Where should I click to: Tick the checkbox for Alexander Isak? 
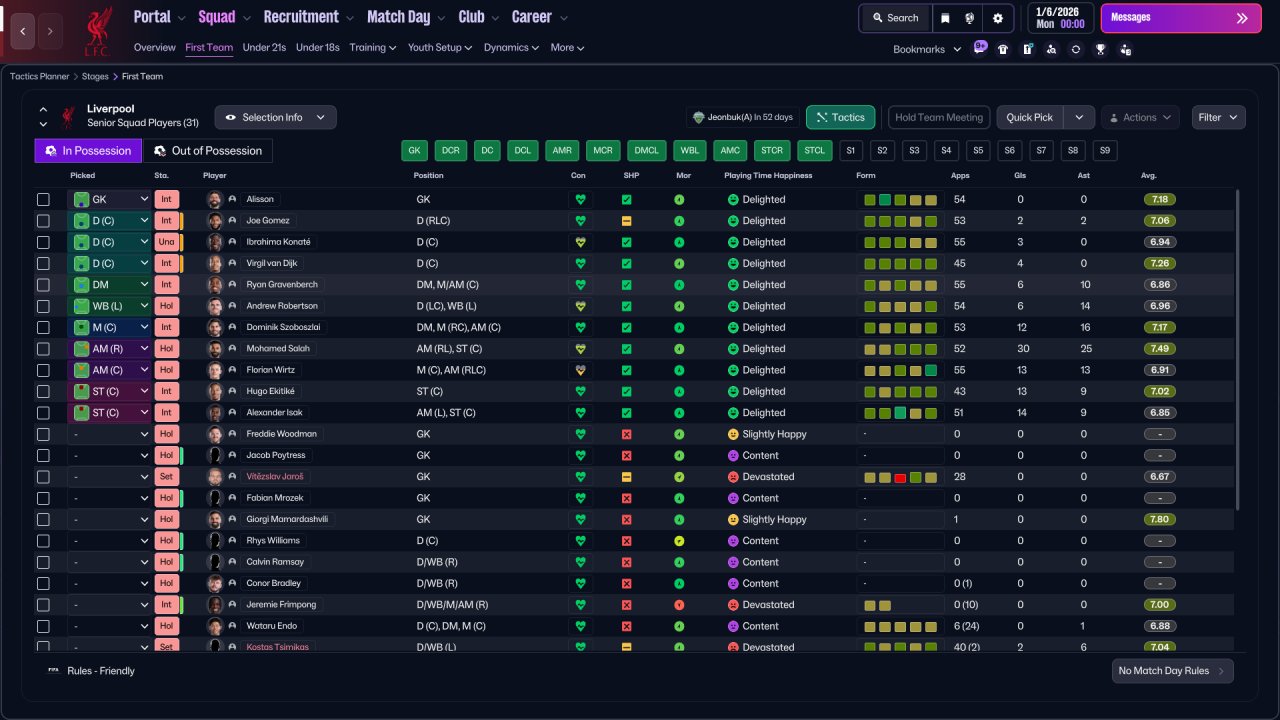click(x=43, y=413)
